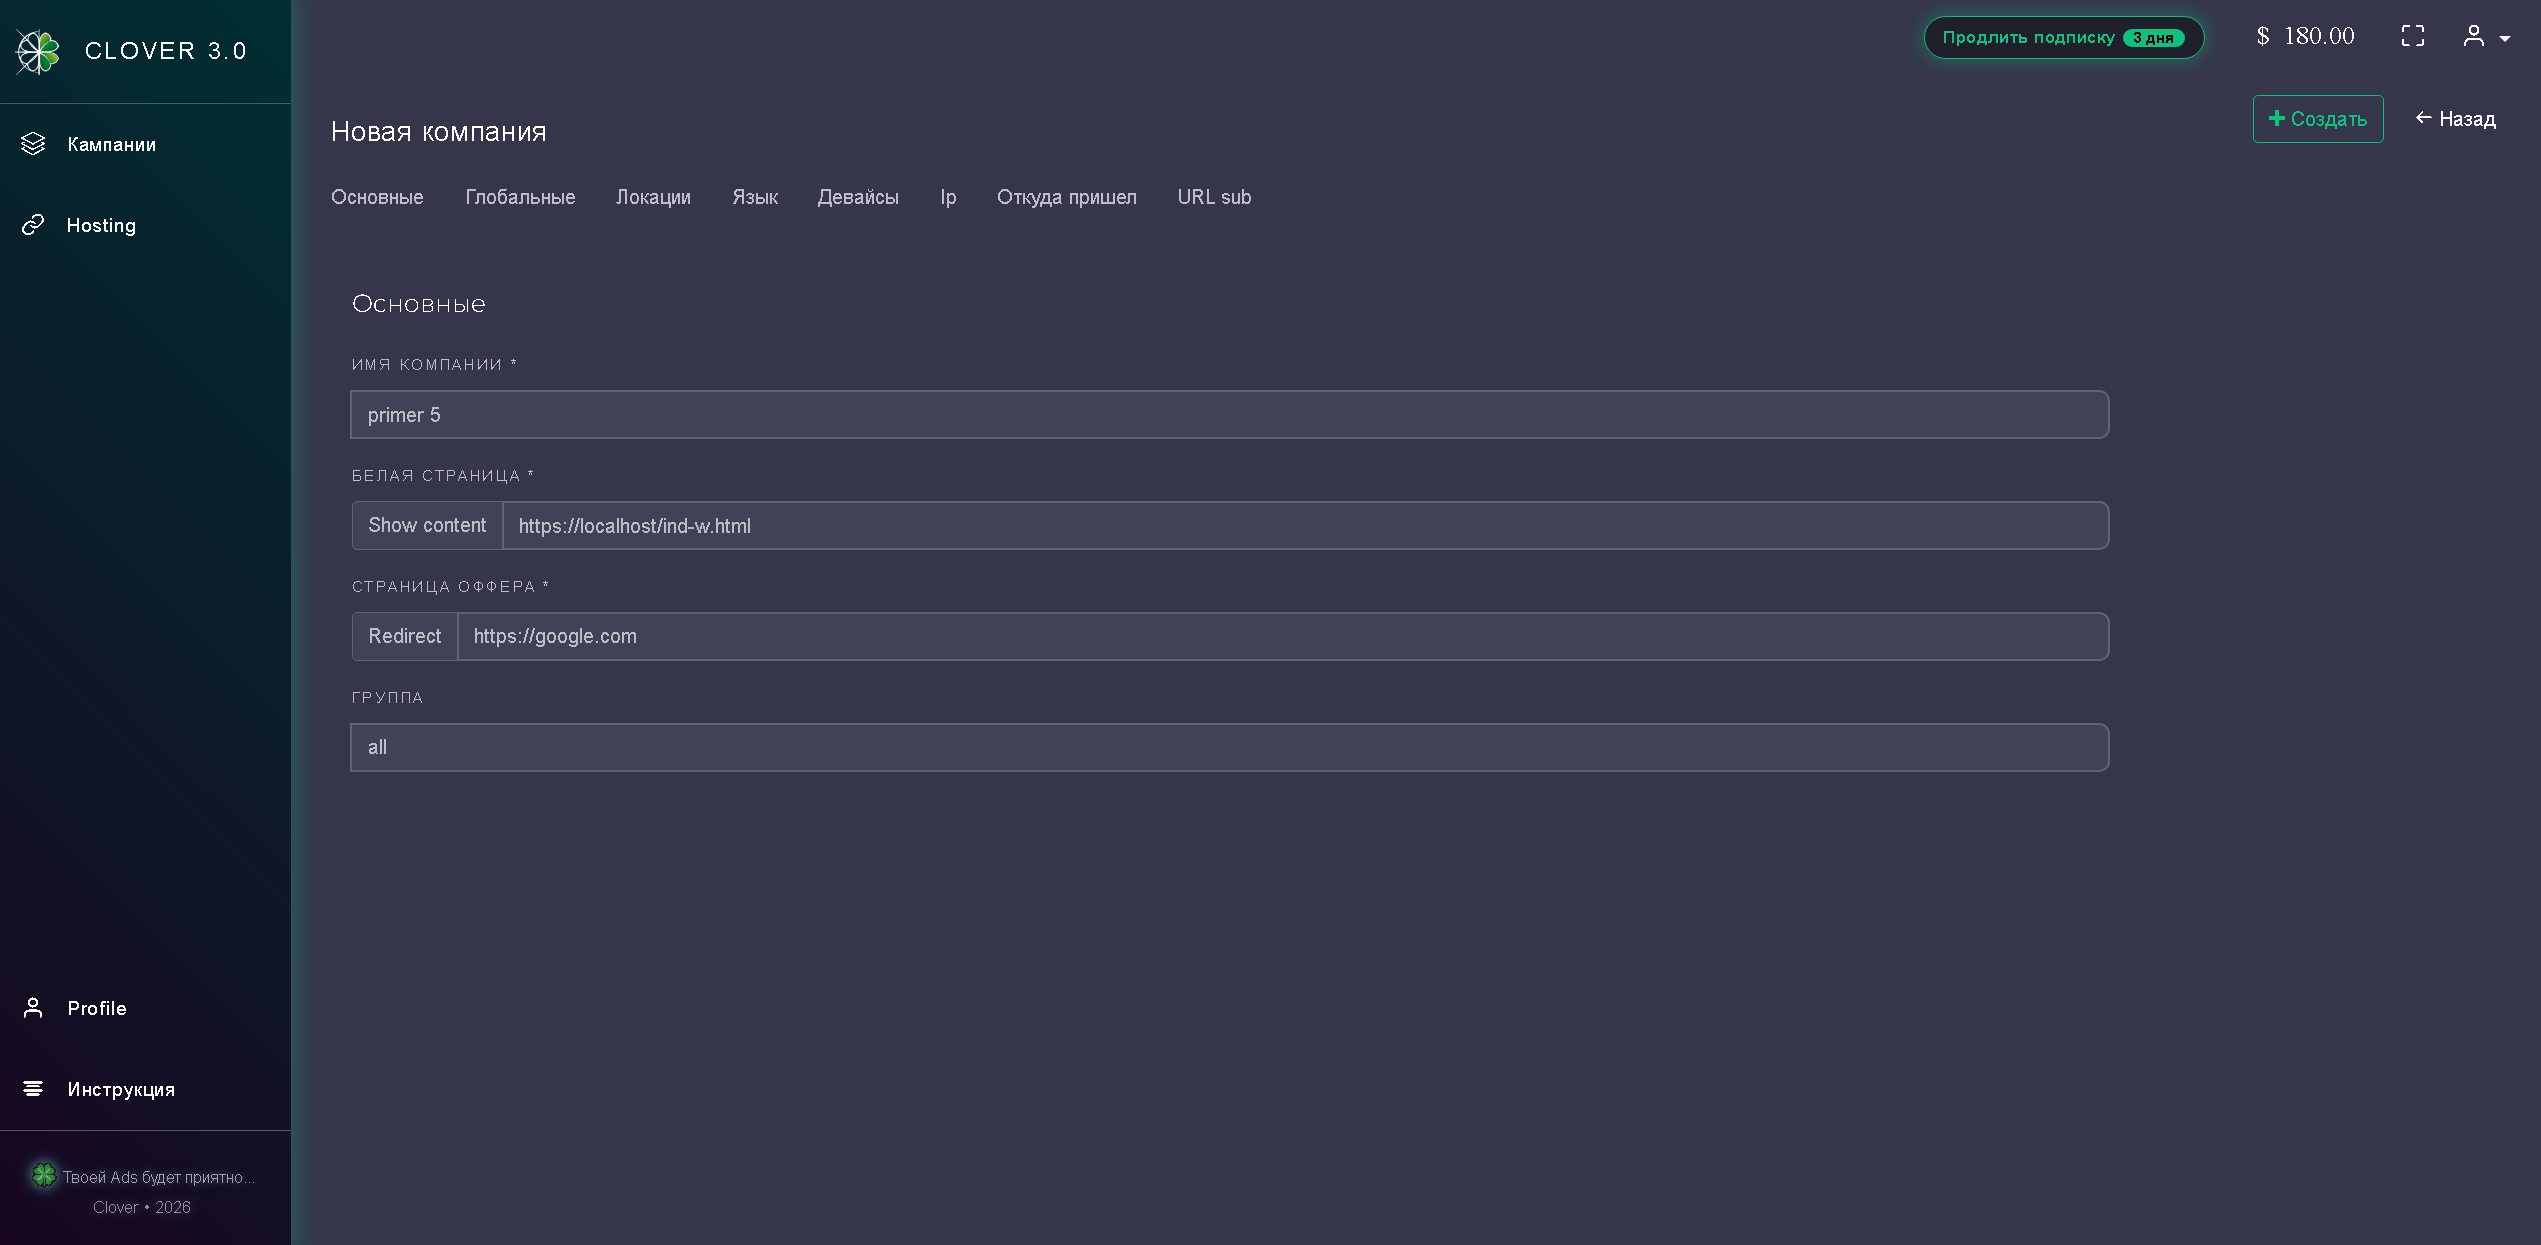Select the Глобальные tab
Viewport: 2541px width, 1245px height.
coord(520,198)
